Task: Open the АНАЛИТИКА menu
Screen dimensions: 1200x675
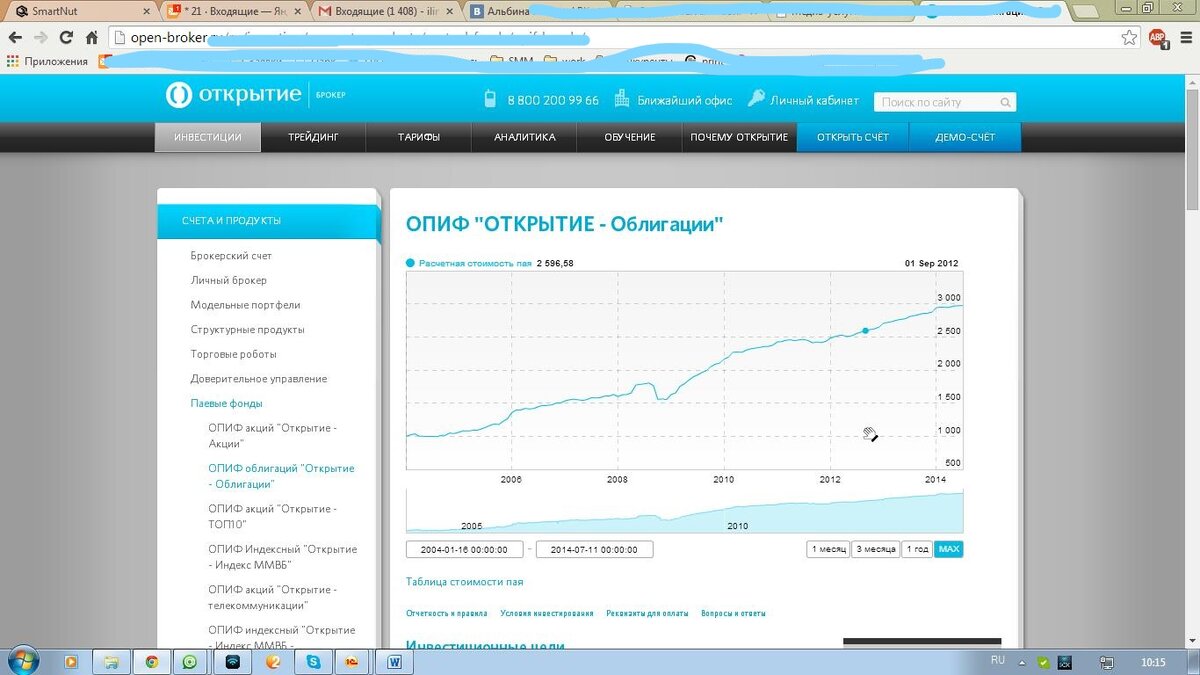Action: click(524, 137)
